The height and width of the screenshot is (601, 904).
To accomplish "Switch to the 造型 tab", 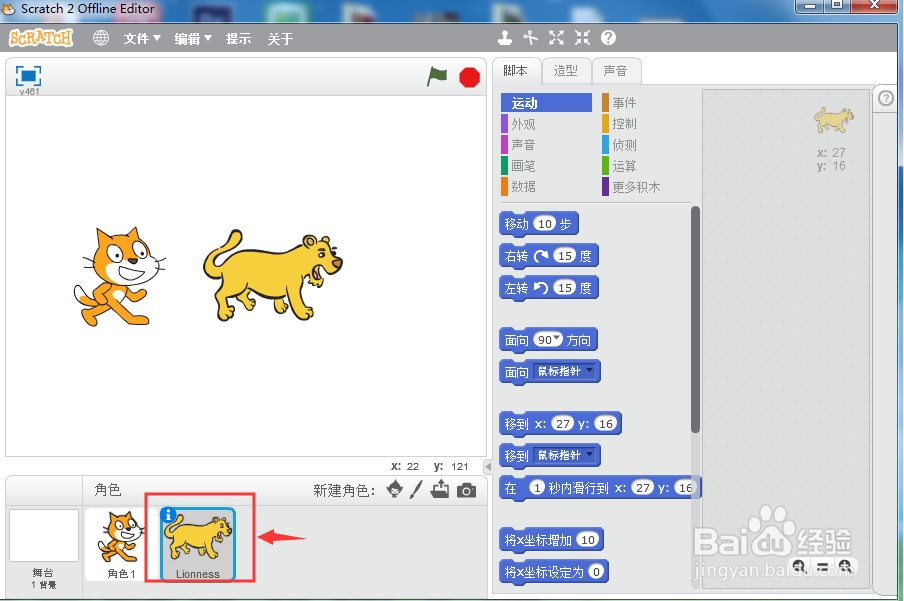I will tap(566, 71).
